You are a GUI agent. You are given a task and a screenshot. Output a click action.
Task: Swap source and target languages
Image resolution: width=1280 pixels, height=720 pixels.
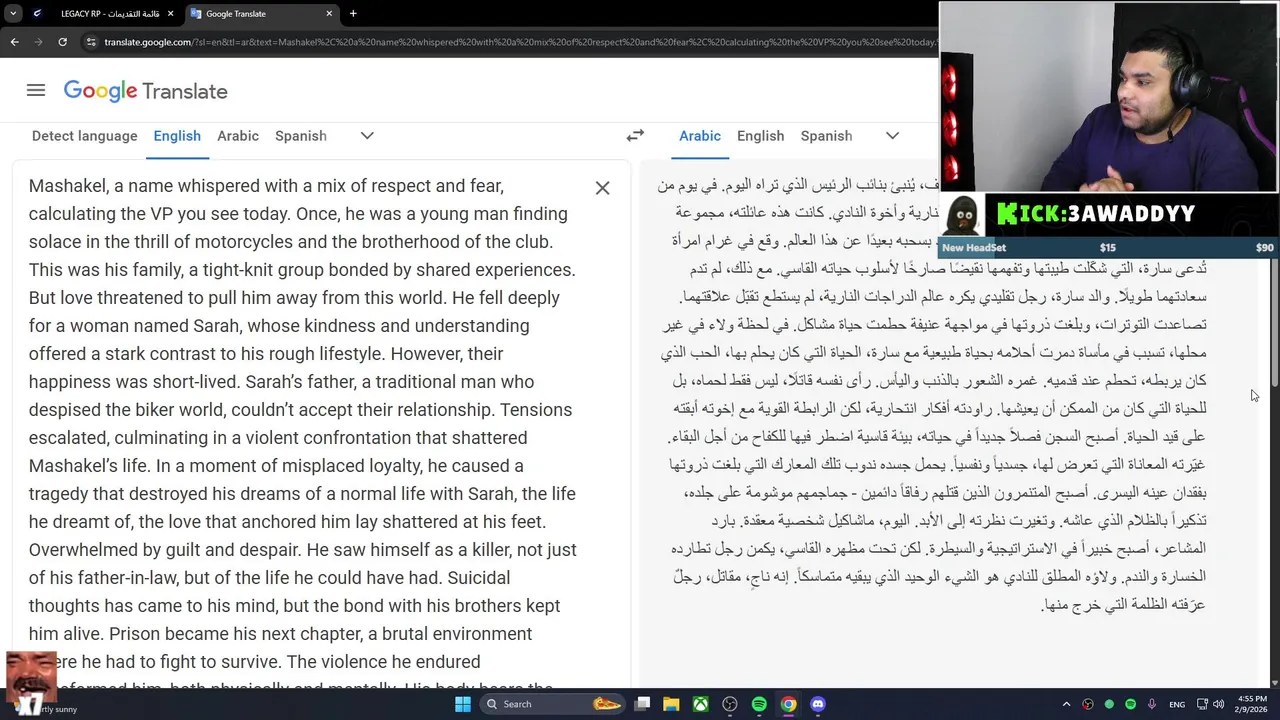click(x=635, y=136)
